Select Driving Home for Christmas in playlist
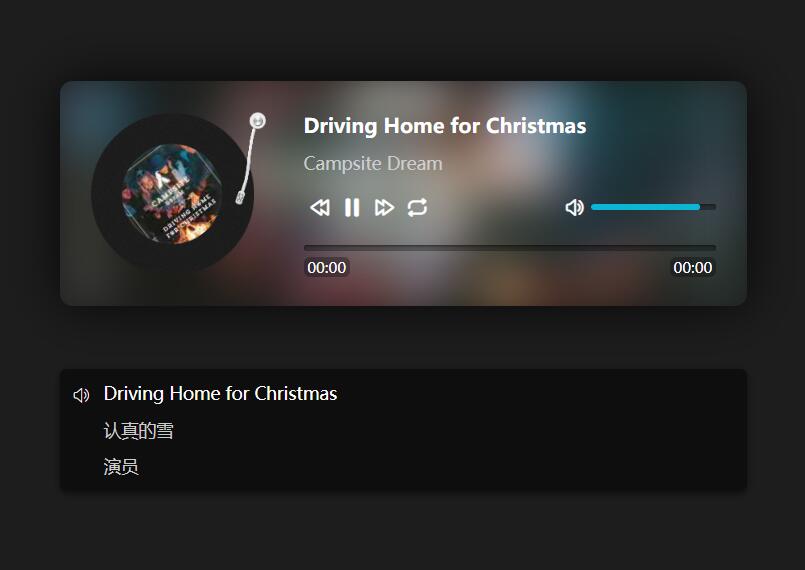805x570 pixels. pyautogui.click(x=220, y=394)
